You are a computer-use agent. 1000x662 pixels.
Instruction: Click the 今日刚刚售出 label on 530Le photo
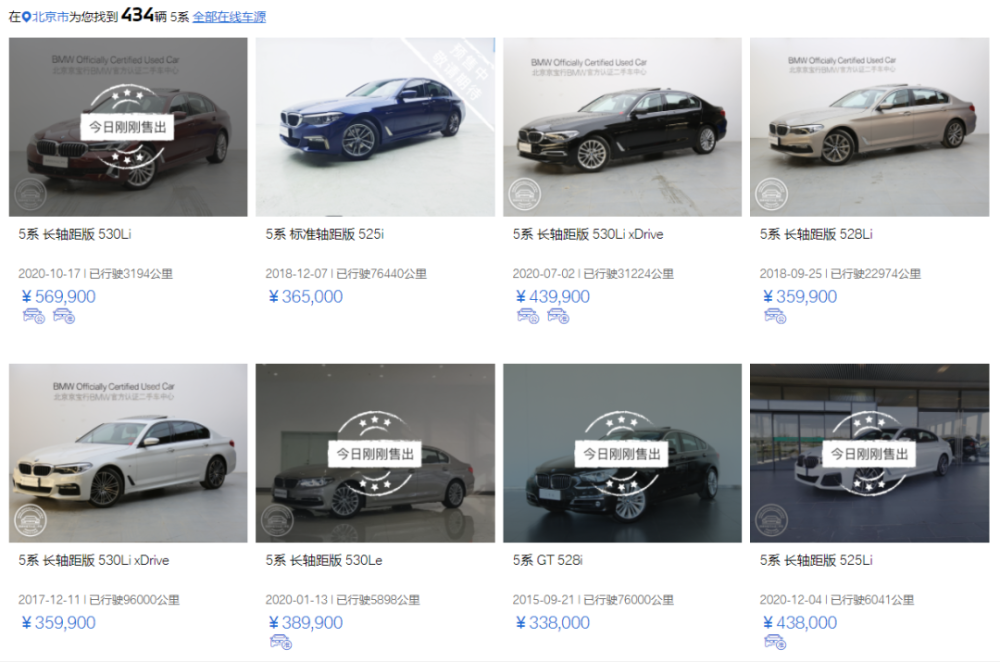click(x=375, y=454)
